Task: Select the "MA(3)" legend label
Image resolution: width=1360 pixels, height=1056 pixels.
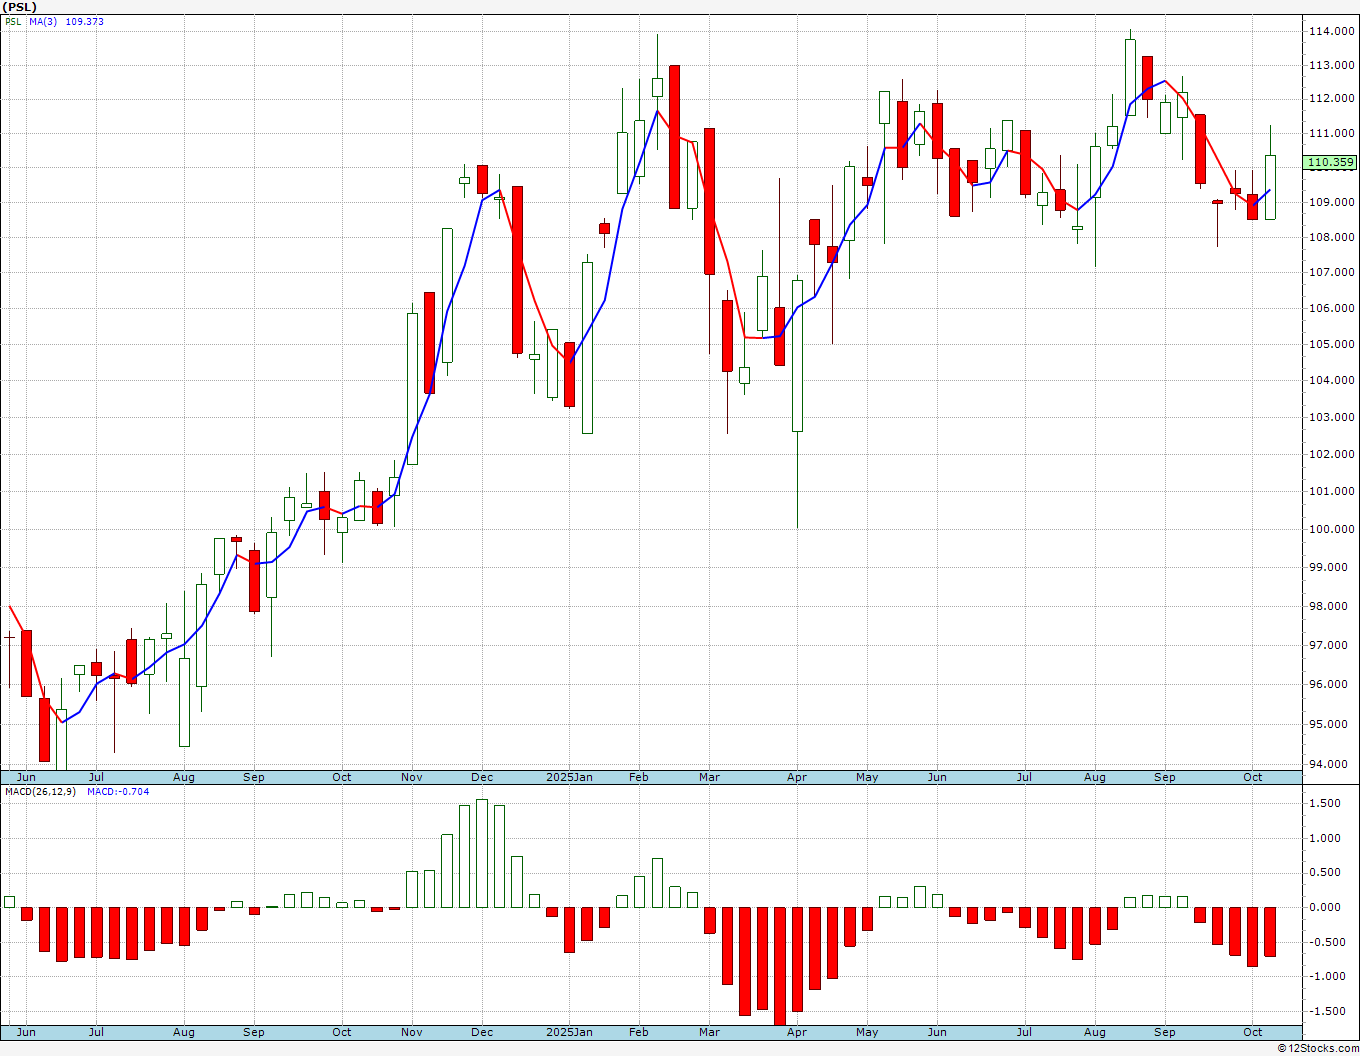Action: pos(44,22)
